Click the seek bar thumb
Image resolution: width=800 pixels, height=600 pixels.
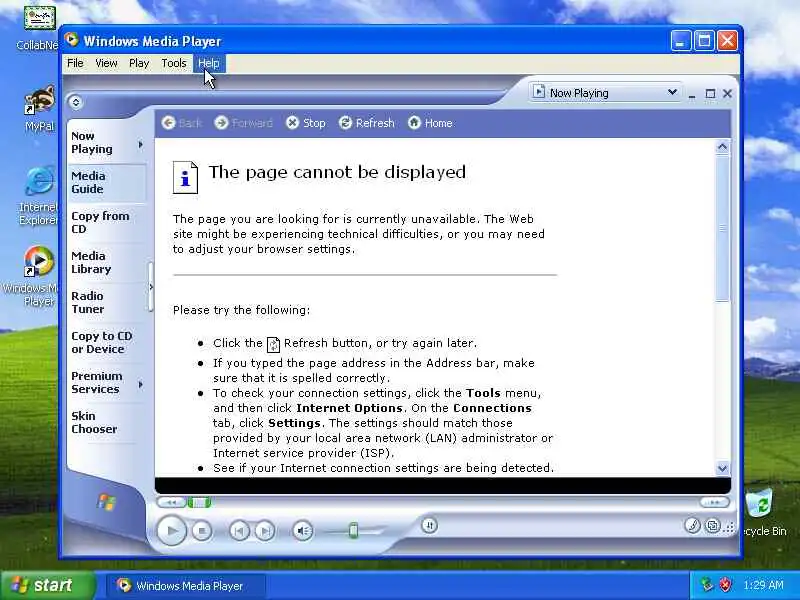pyautogui.click(x=199, y=503)
